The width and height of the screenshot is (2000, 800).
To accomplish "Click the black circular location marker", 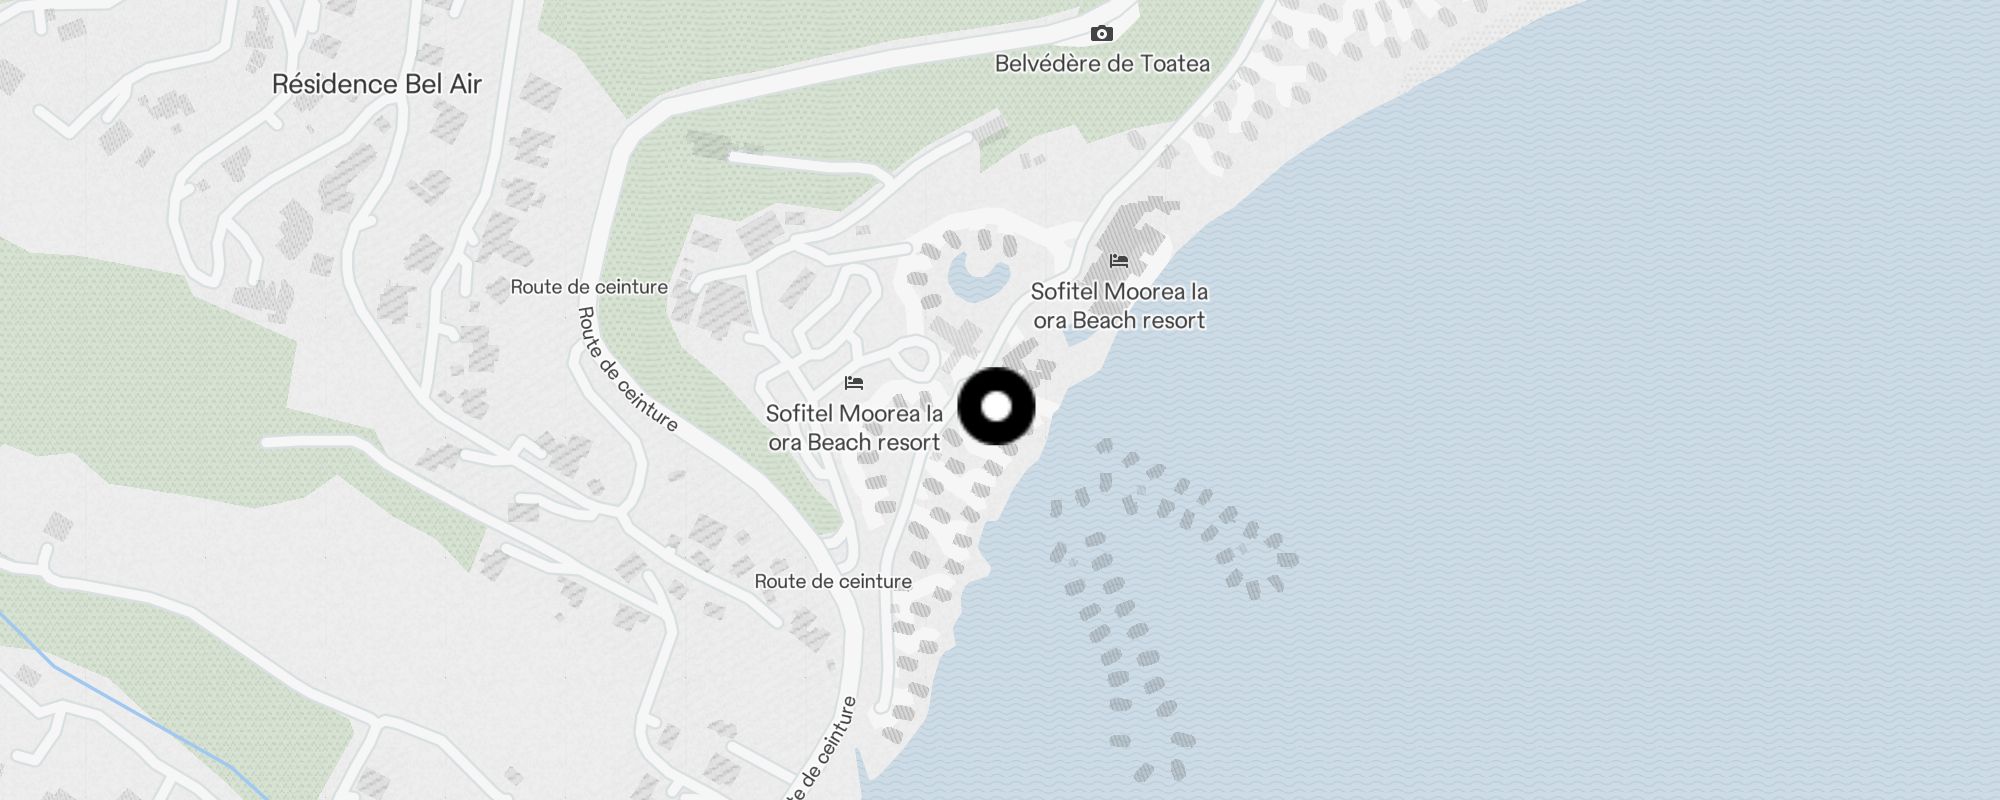I will [996, 406].
